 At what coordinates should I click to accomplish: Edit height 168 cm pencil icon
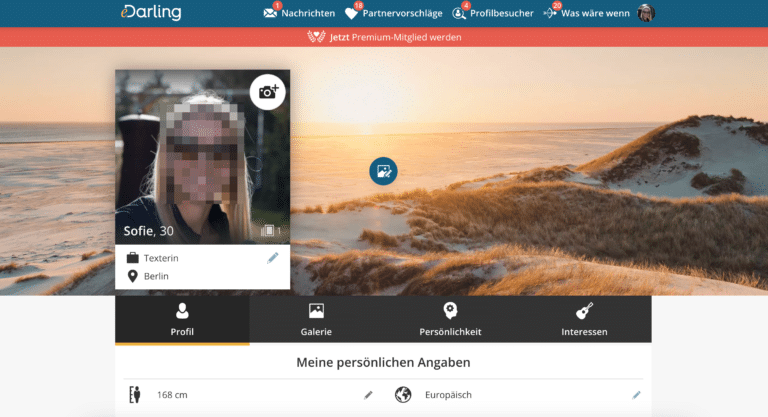click(368, 395)
